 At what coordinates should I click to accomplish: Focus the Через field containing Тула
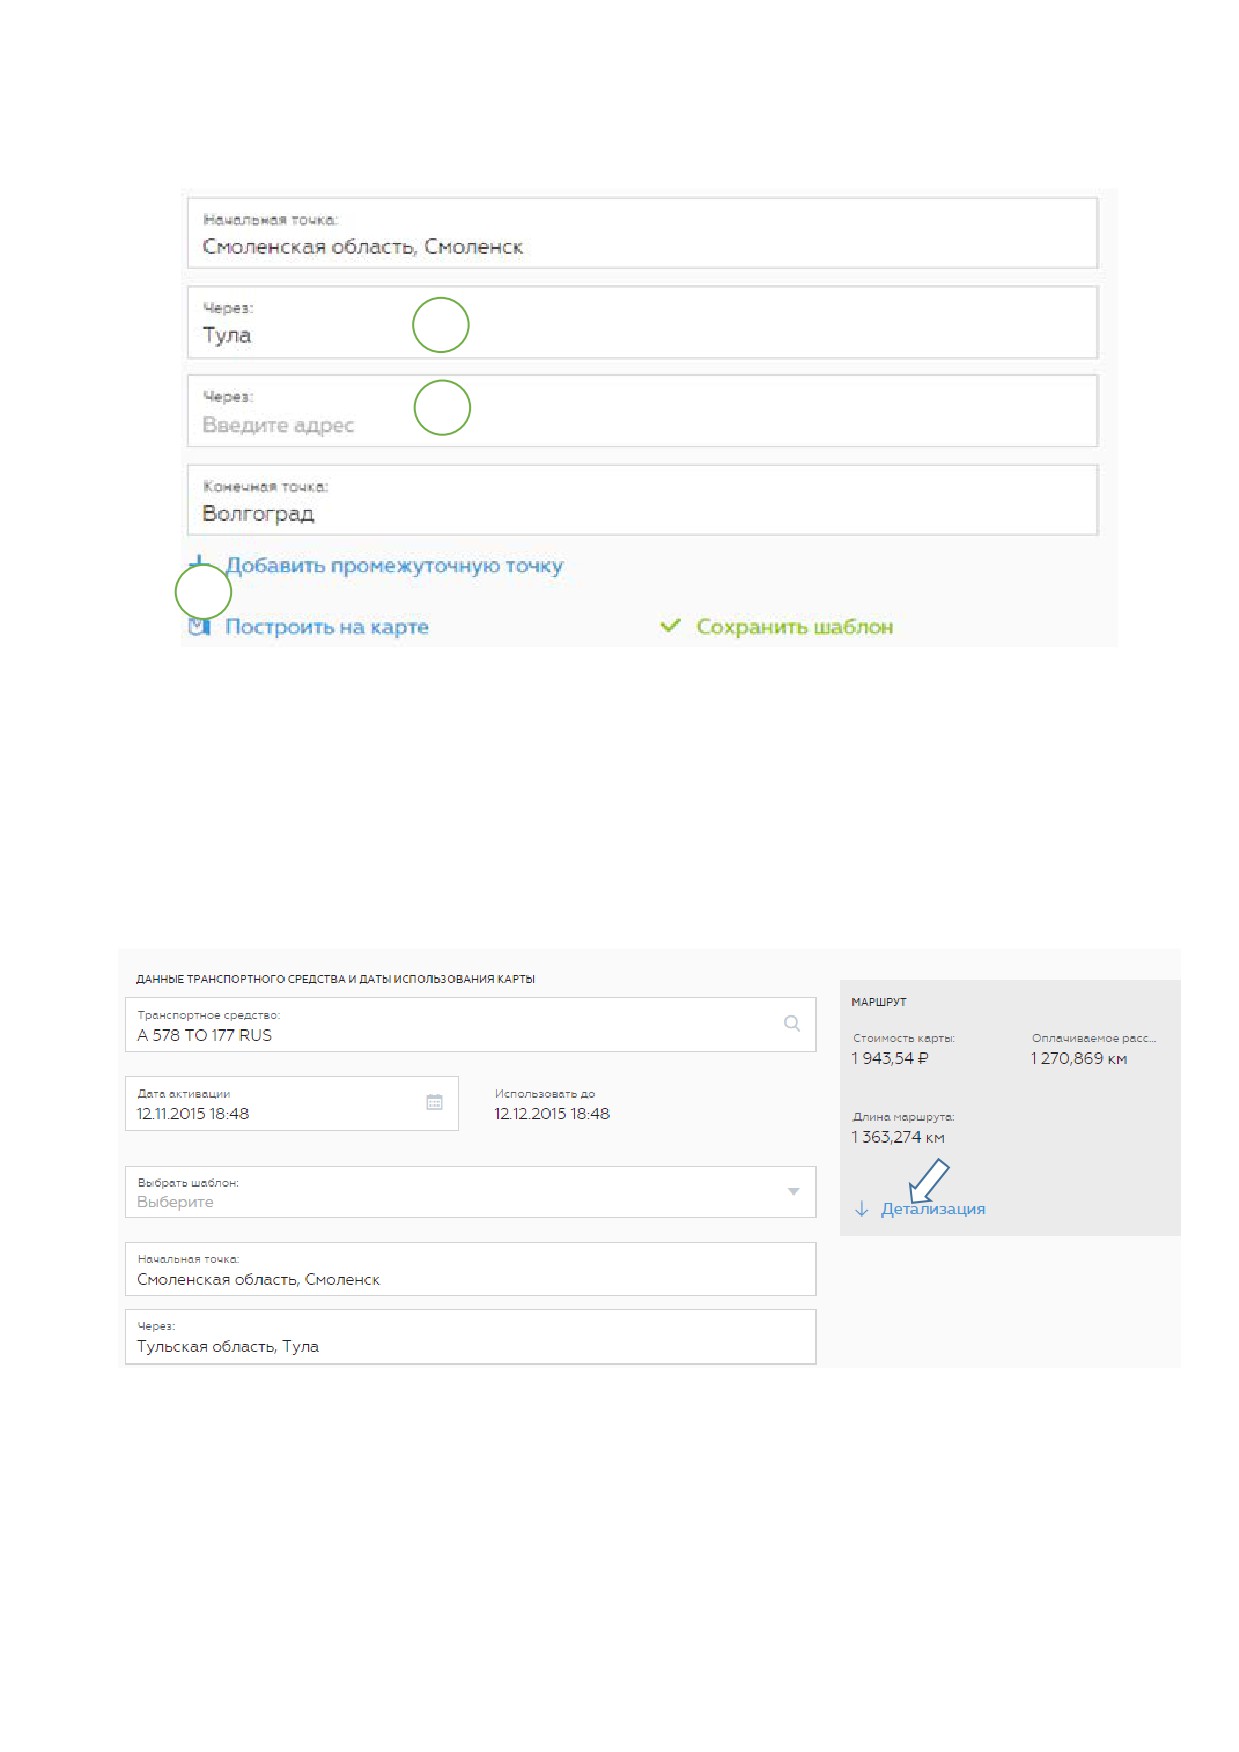click(x=643, y=322)
